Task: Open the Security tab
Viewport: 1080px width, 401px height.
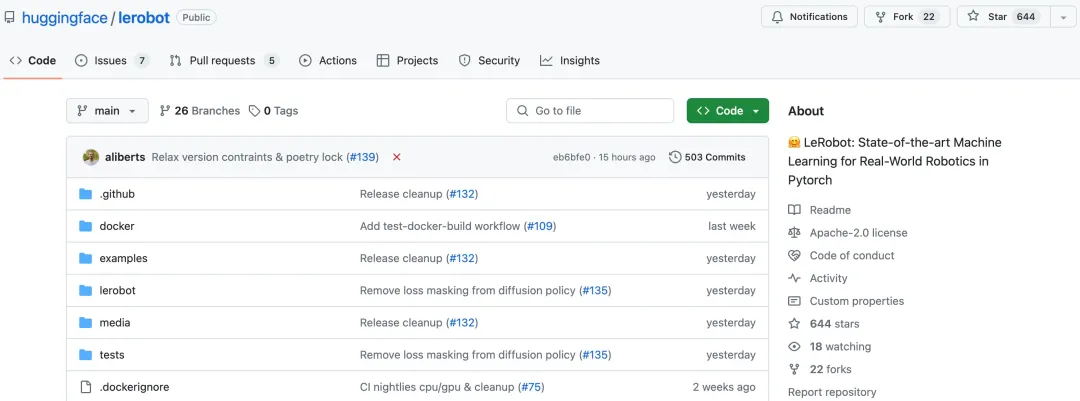Action: (x=489, y=61)
